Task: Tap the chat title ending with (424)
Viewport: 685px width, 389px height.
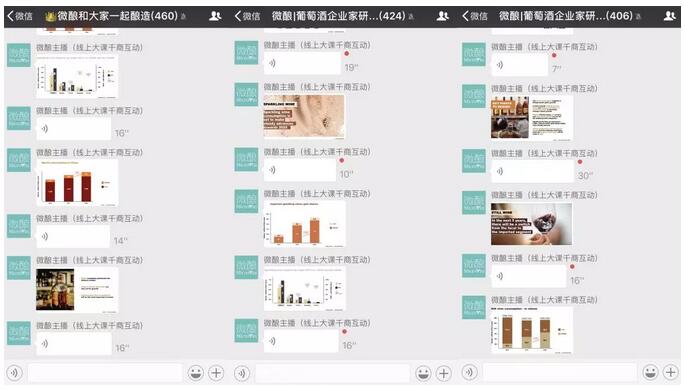Action: [x=339, y=17]
